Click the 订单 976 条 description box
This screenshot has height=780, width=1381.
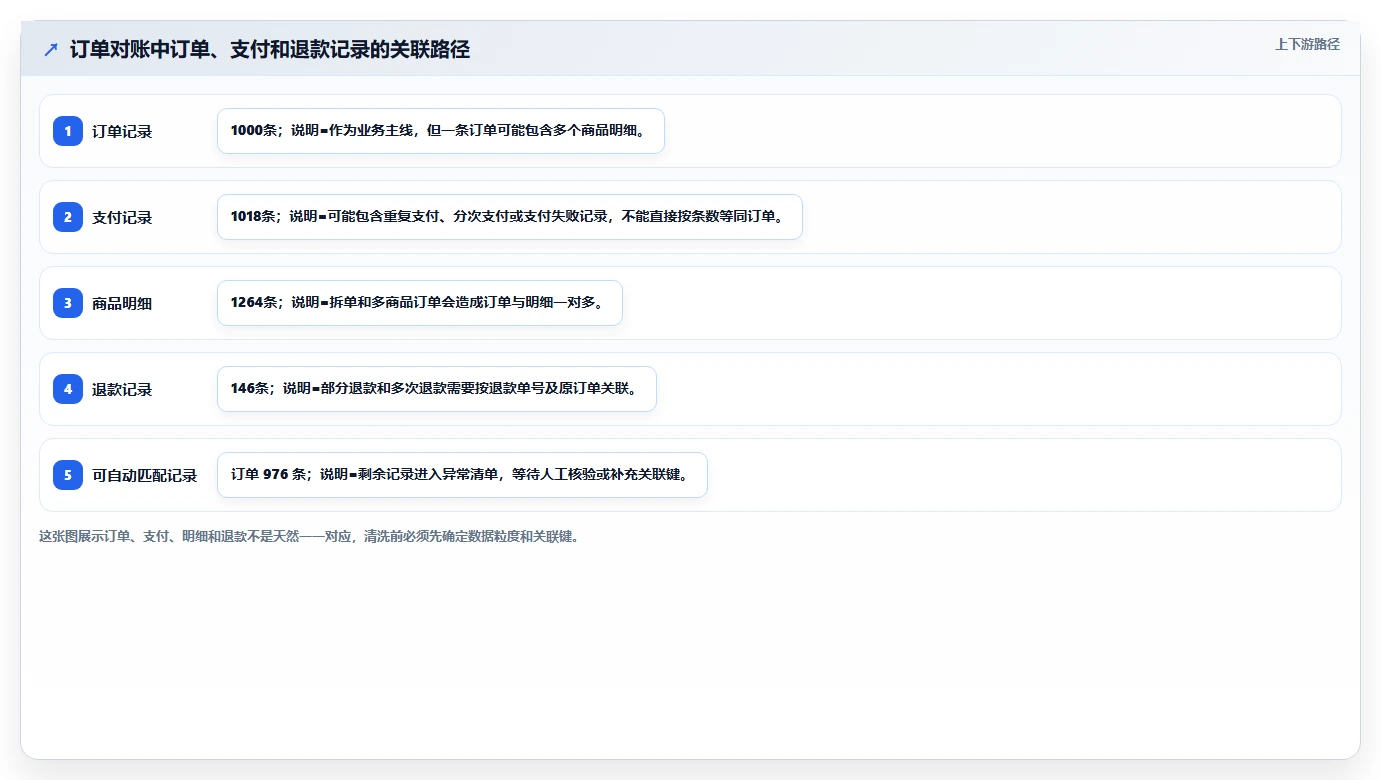(x=462, y=475)
